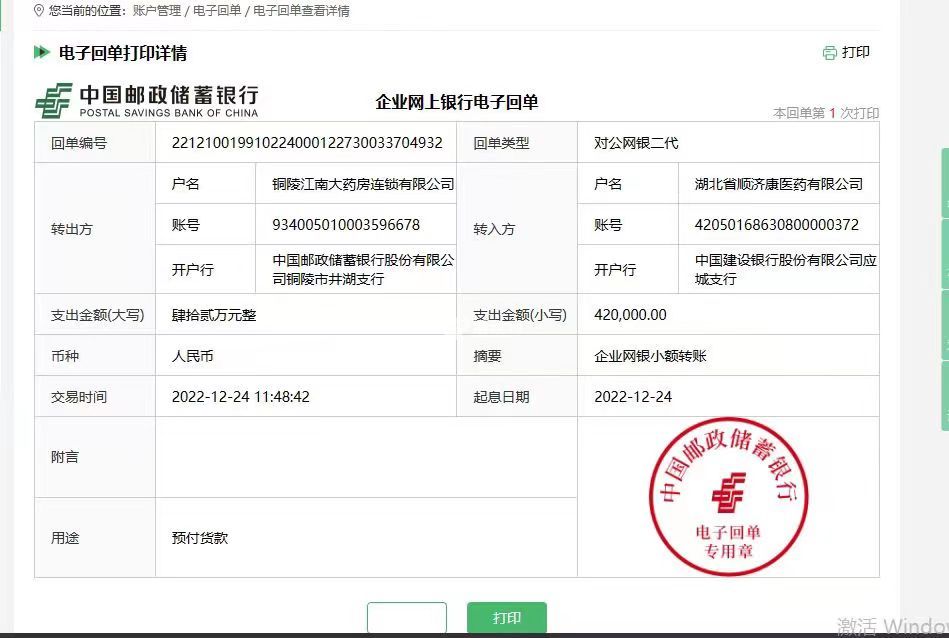Click the 支出金额(大写) label

pyautogui.click(x=97, y=315)
